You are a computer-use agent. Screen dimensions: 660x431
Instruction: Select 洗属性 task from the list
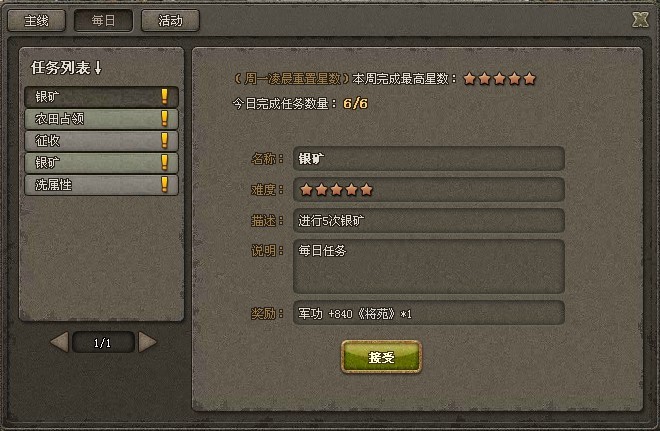[101, 185]
